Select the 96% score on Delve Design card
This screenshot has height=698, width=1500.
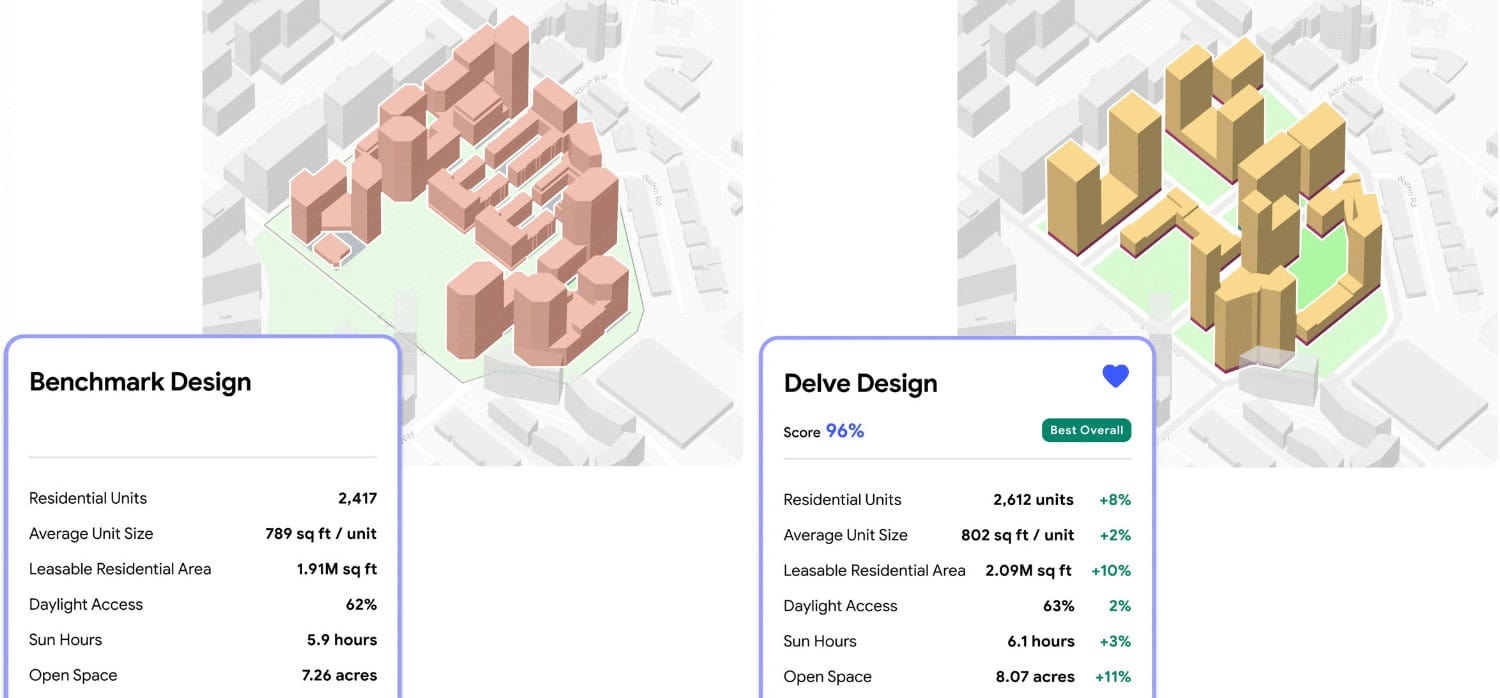844,430
